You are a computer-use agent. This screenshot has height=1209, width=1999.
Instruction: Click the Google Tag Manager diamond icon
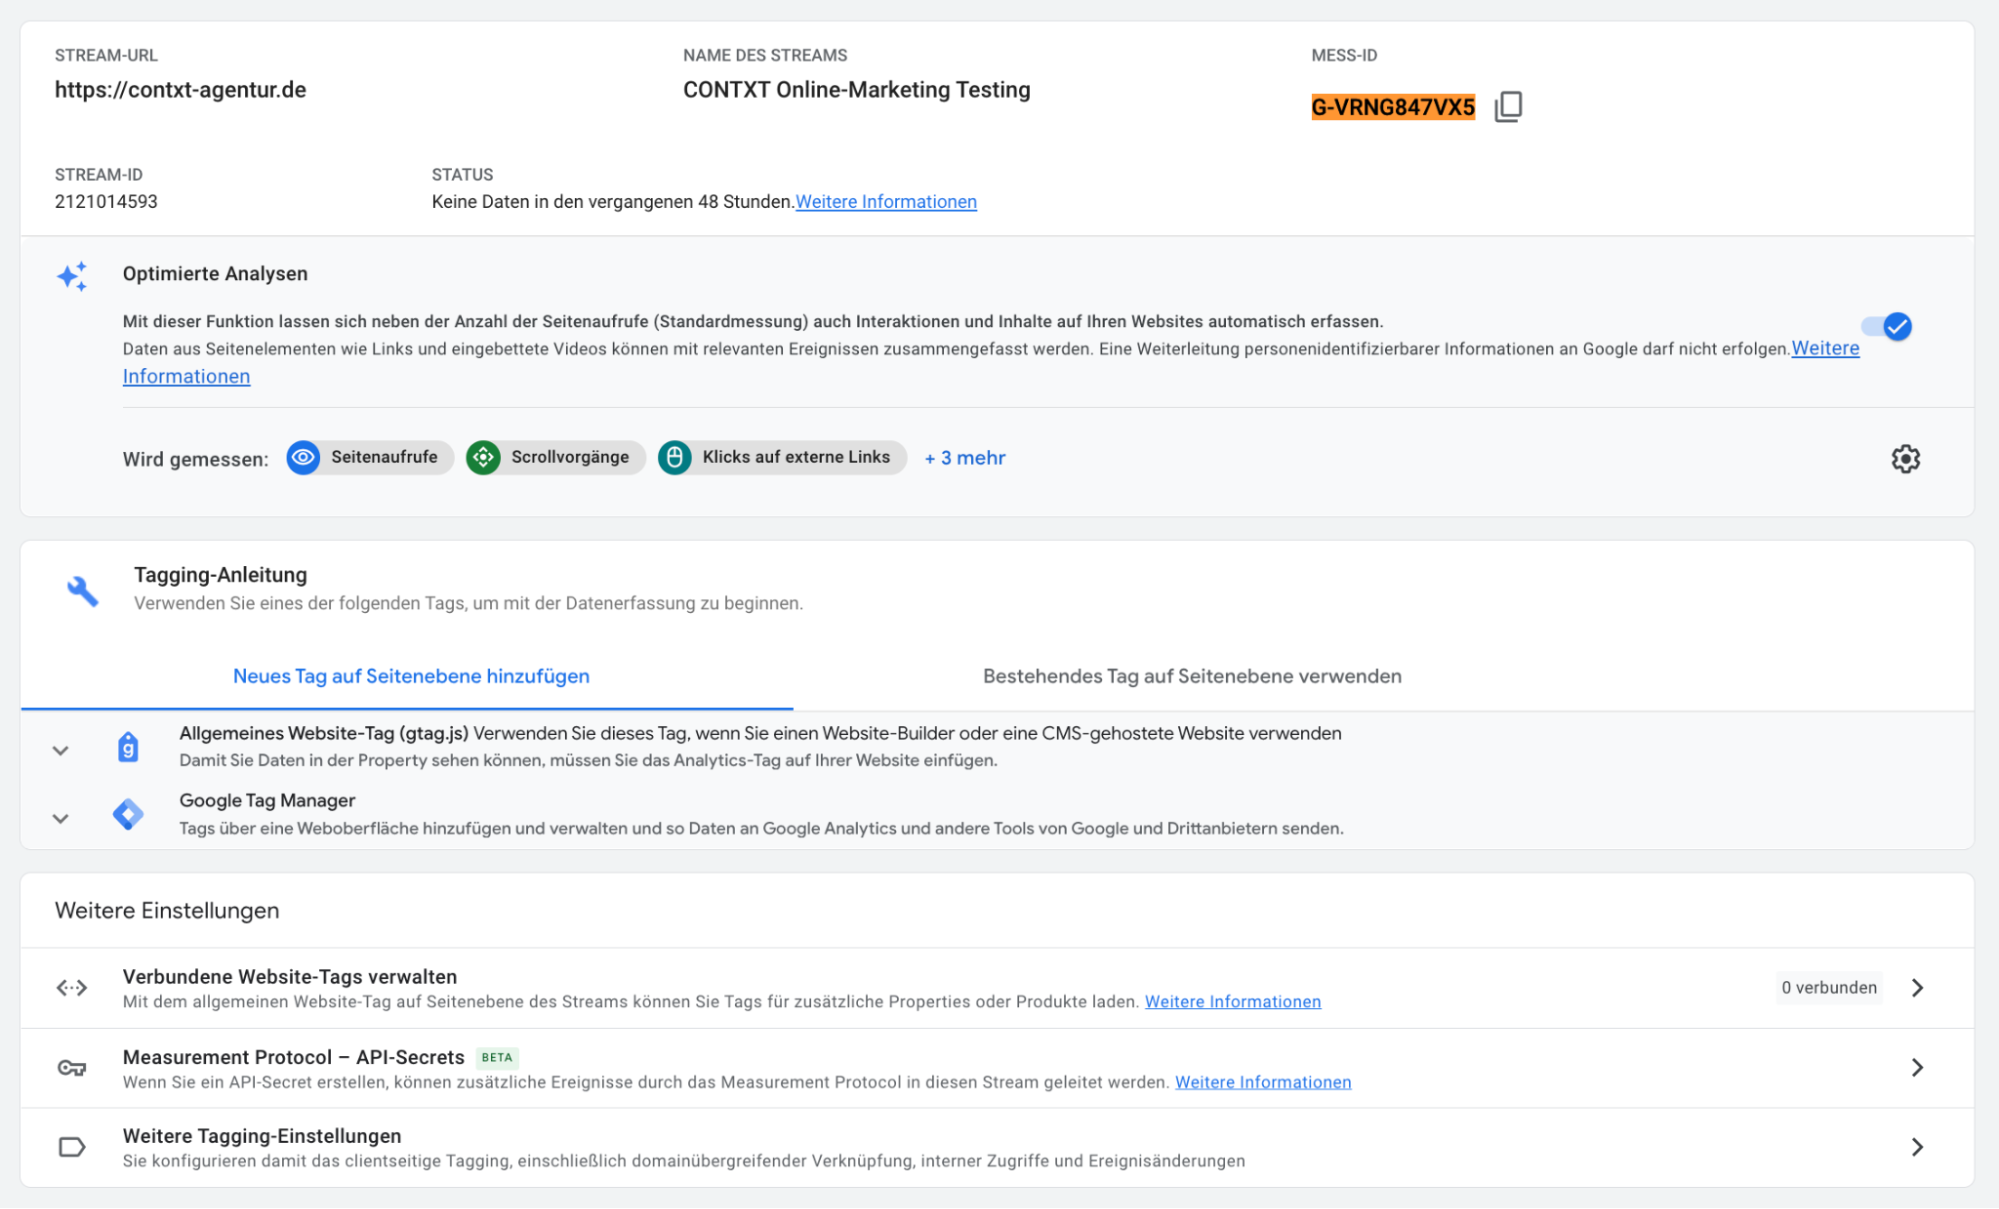[x=128, y=814]
